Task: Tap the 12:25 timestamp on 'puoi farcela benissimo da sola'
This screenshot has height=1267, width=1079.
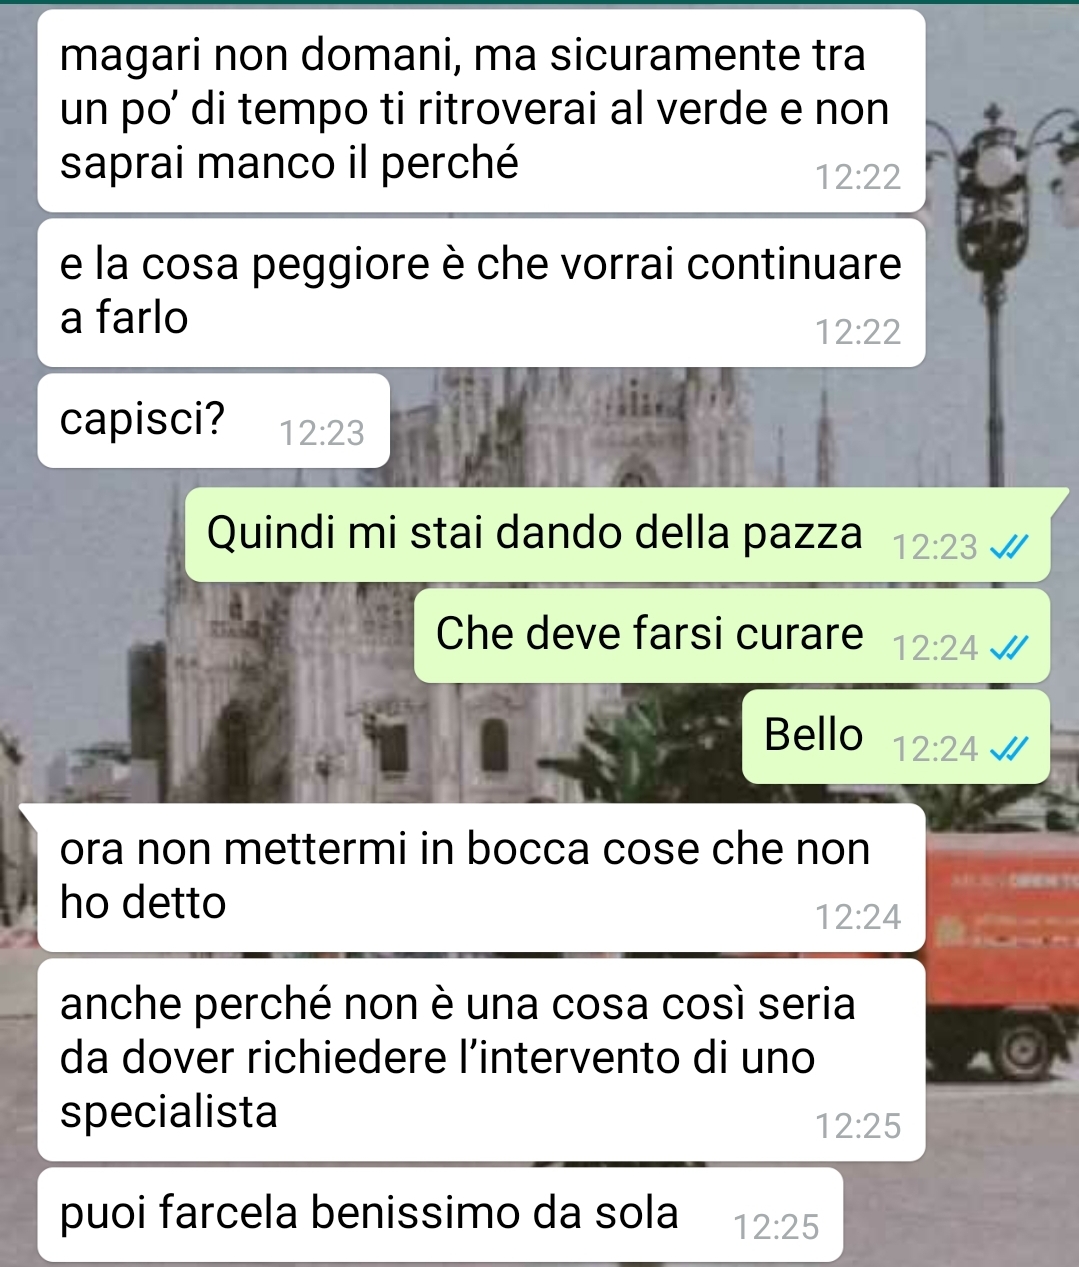Action: tap(776, 1226)
